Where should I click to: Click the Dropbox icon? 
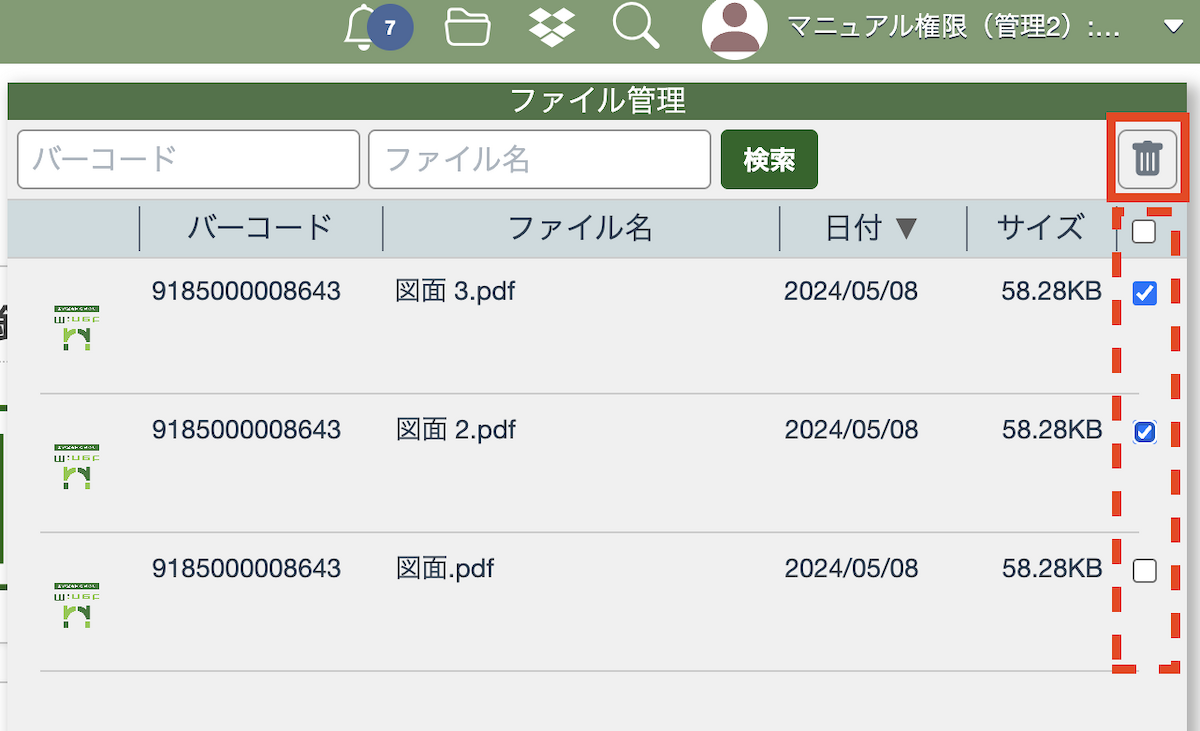(552, 27)
